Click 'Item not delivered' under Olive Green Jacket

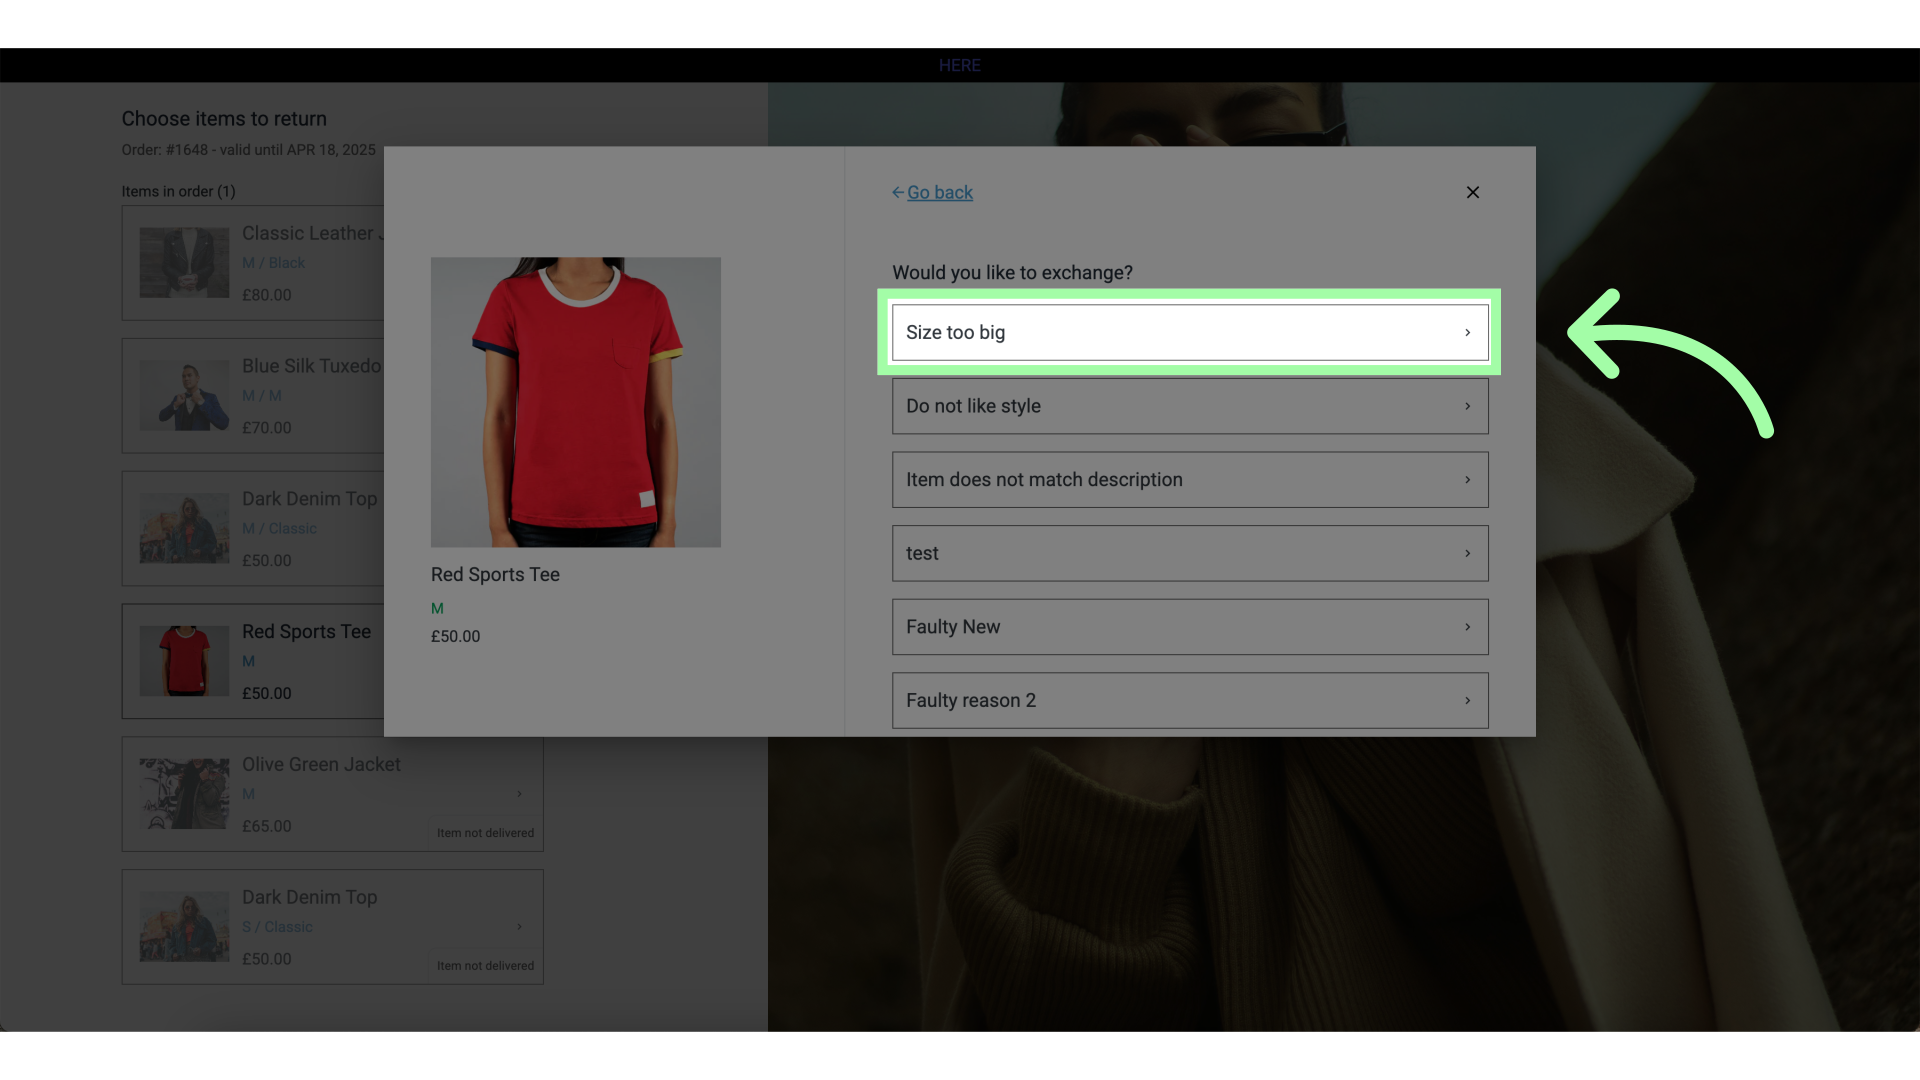coord(485,833)
